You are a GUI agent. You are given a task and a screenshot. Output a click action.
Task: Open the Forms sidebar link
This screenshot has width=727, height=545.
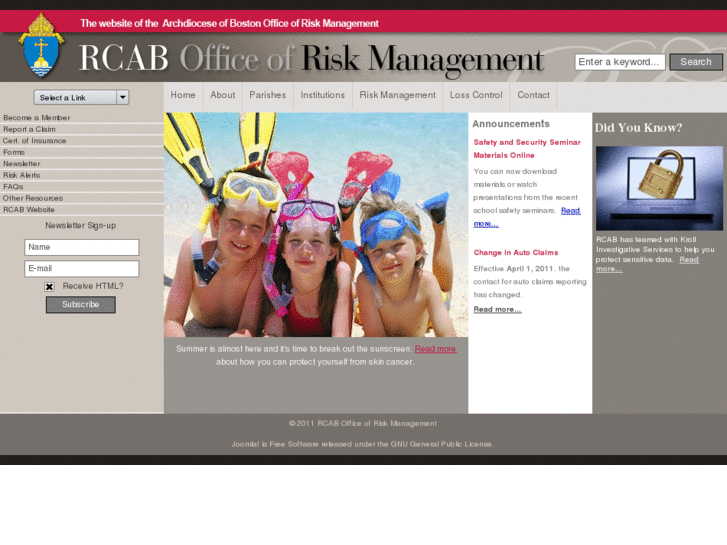pos(14,152)
